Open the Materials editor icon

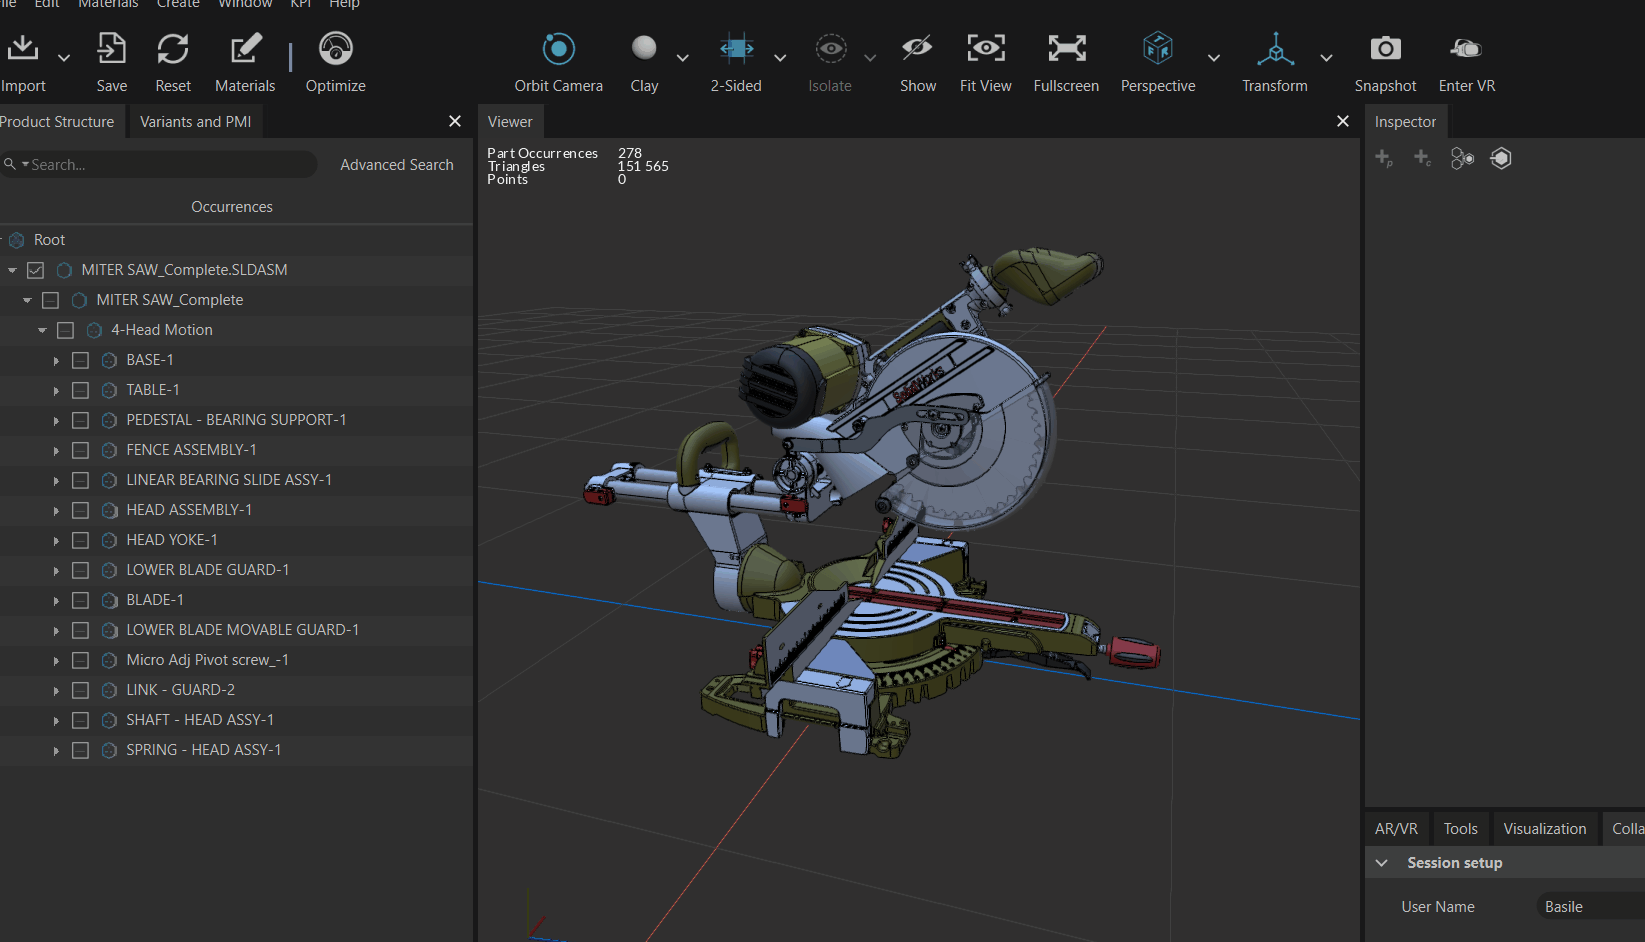[x=245, y=49]
